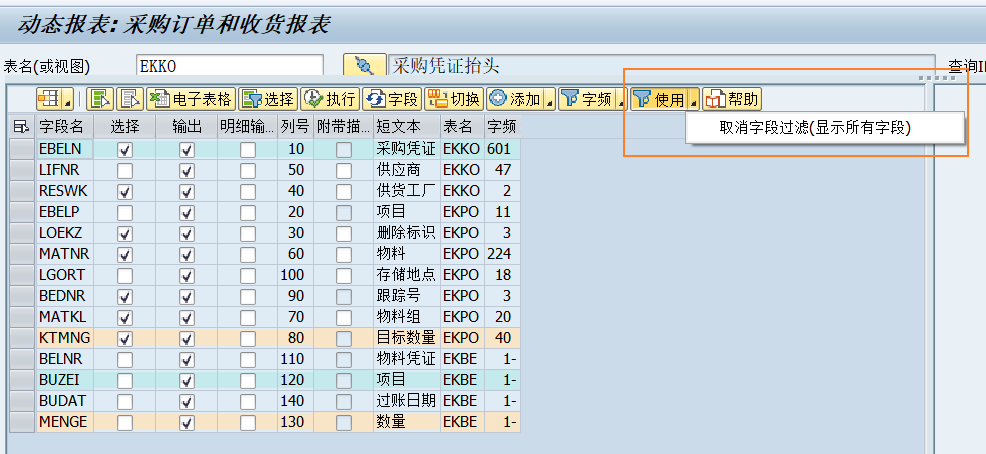Toggle the 选择 checkbox for EBELN row

[x=125, y=150]
